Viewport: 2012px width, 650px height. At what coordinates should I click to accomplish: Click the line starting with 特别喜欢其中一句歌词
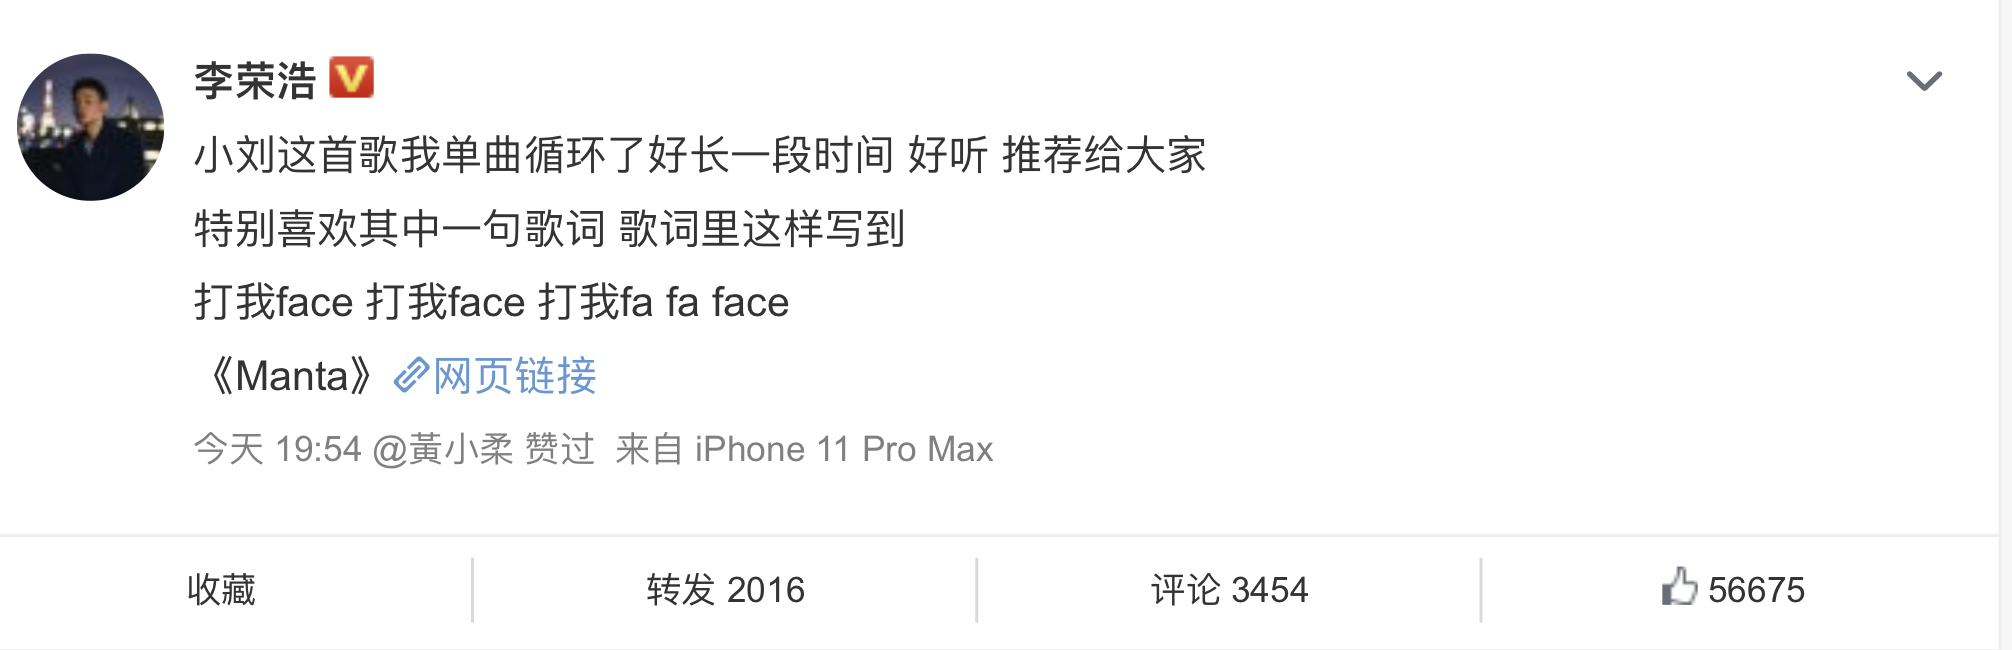tap(549, 229)
